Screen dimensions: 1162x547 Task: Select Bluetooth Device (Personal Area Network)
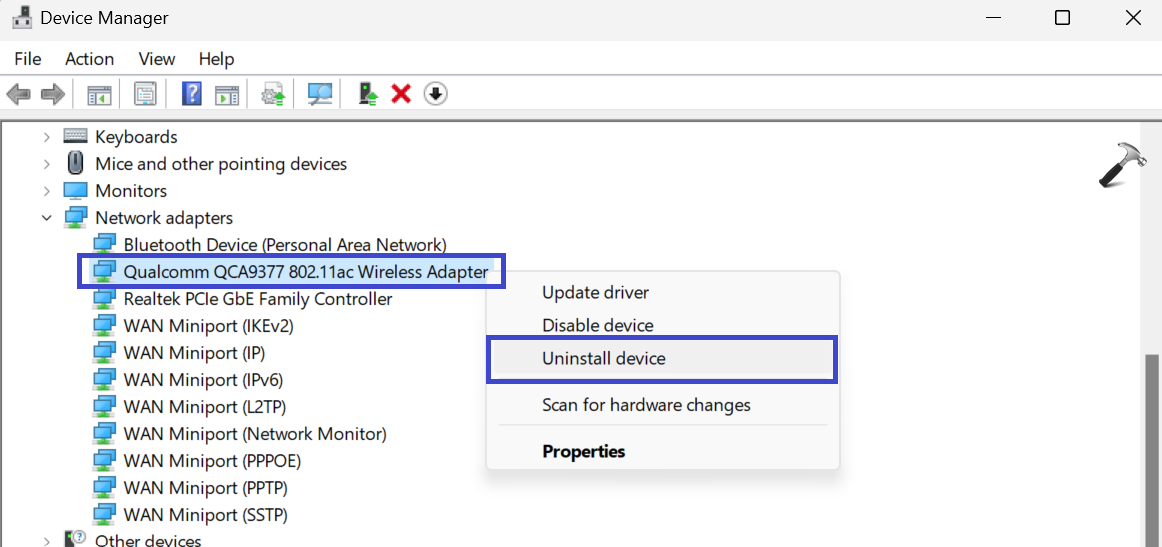(284, 245)
